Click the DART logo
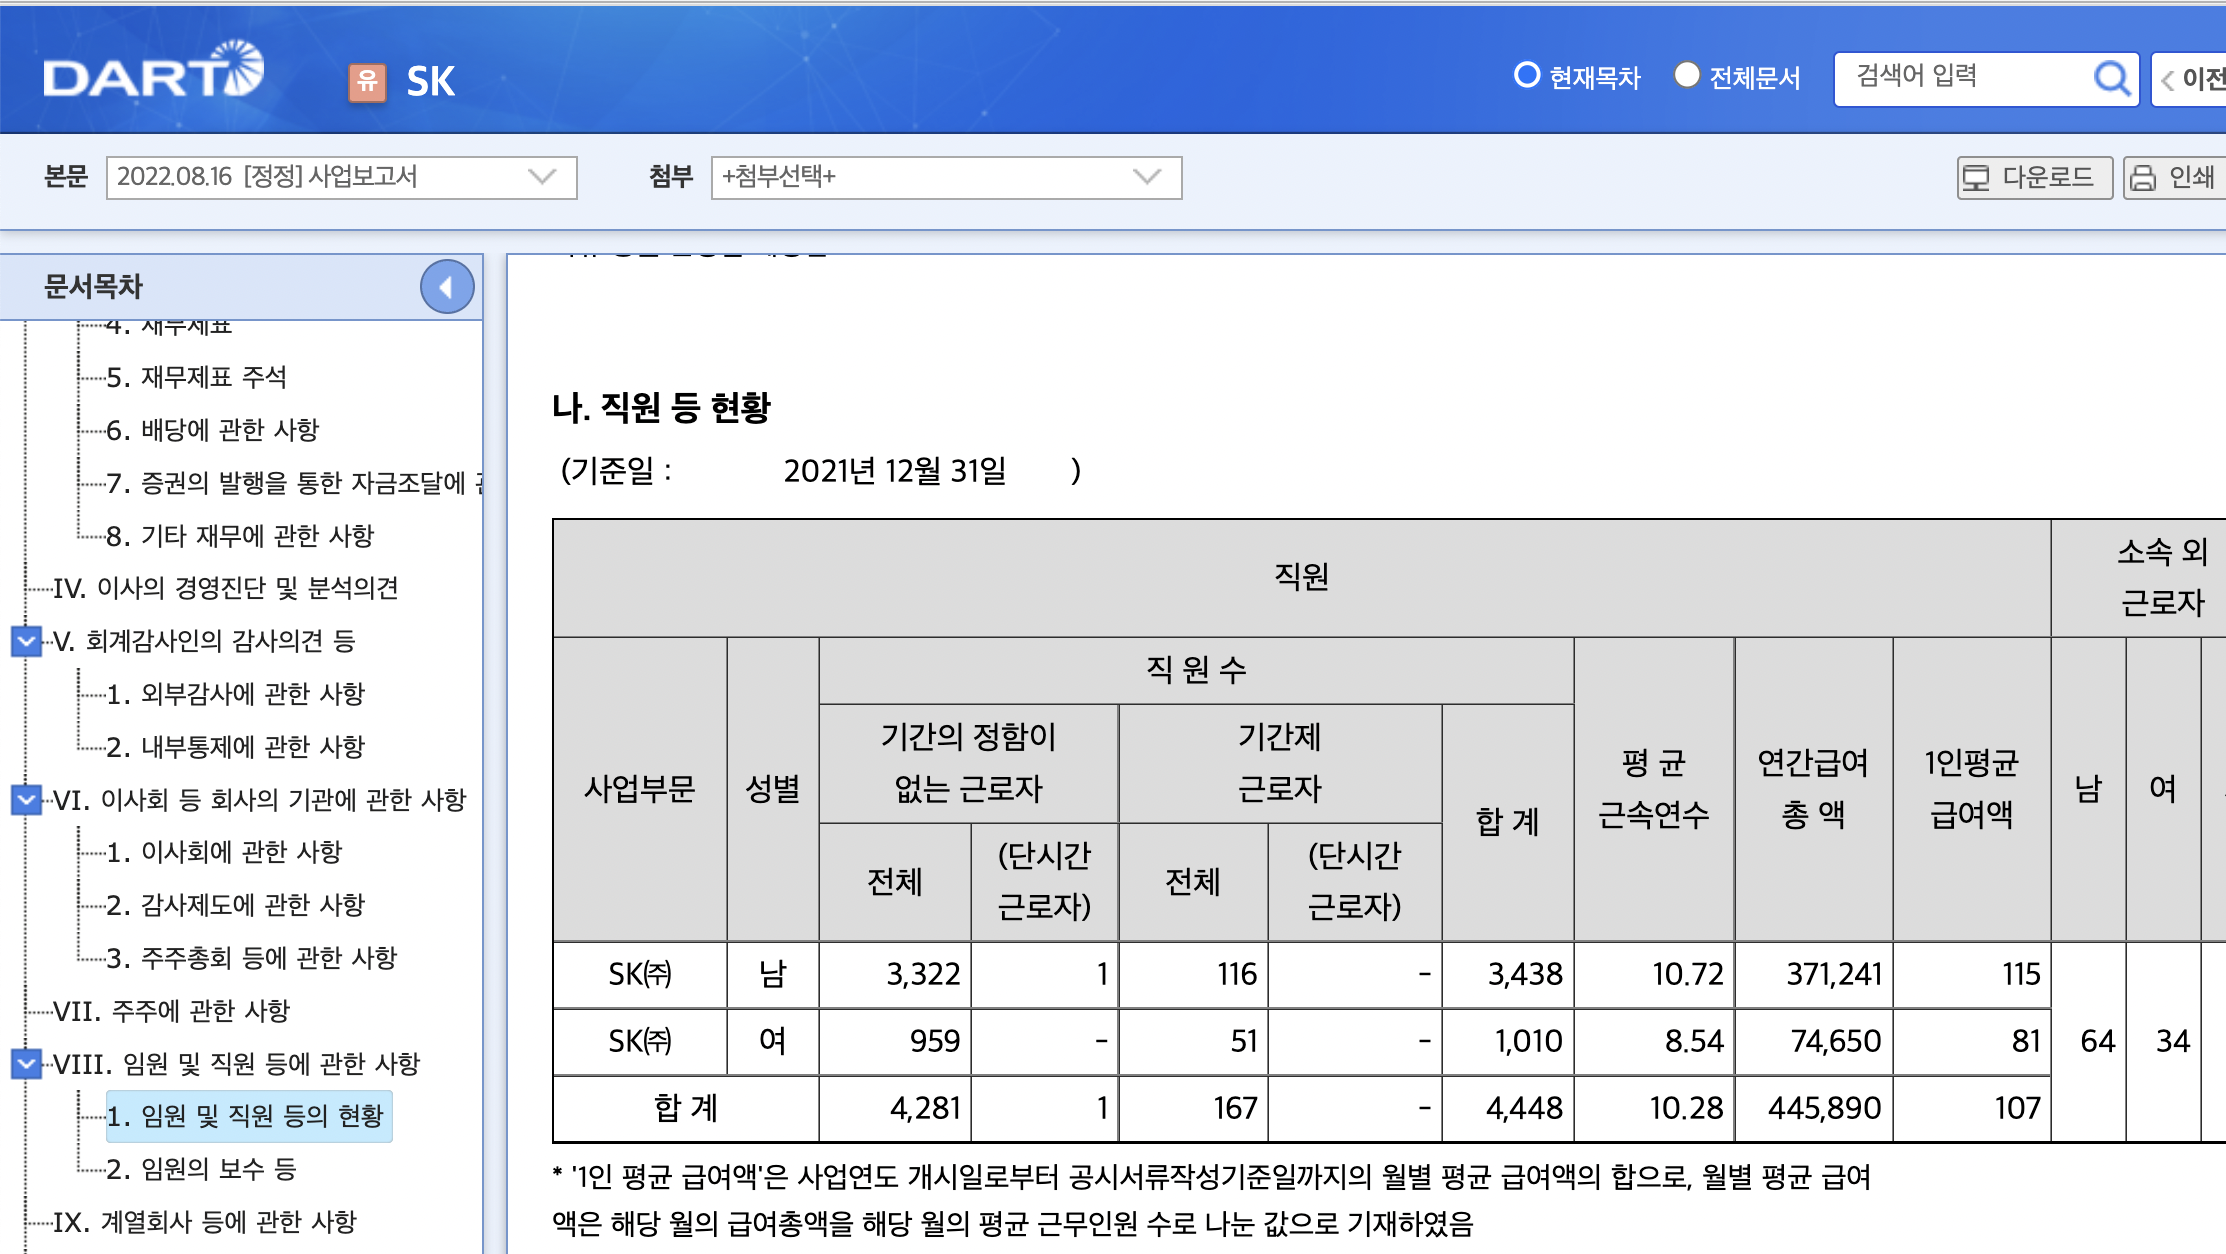 (x=153, y=72)
